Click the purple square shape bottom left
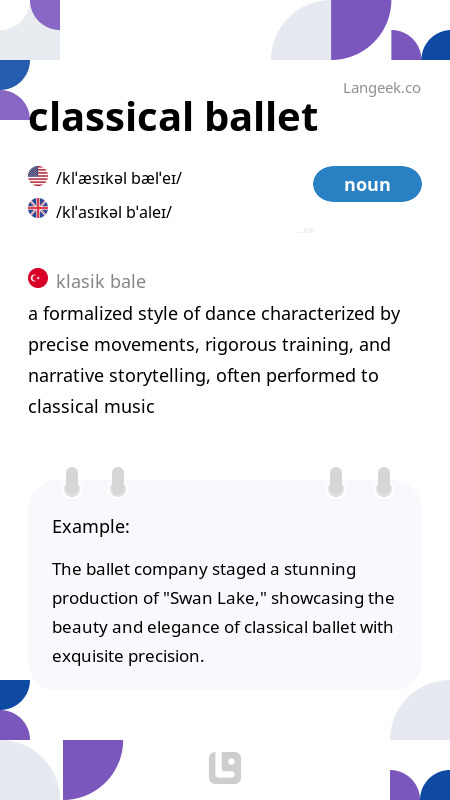 93,770
